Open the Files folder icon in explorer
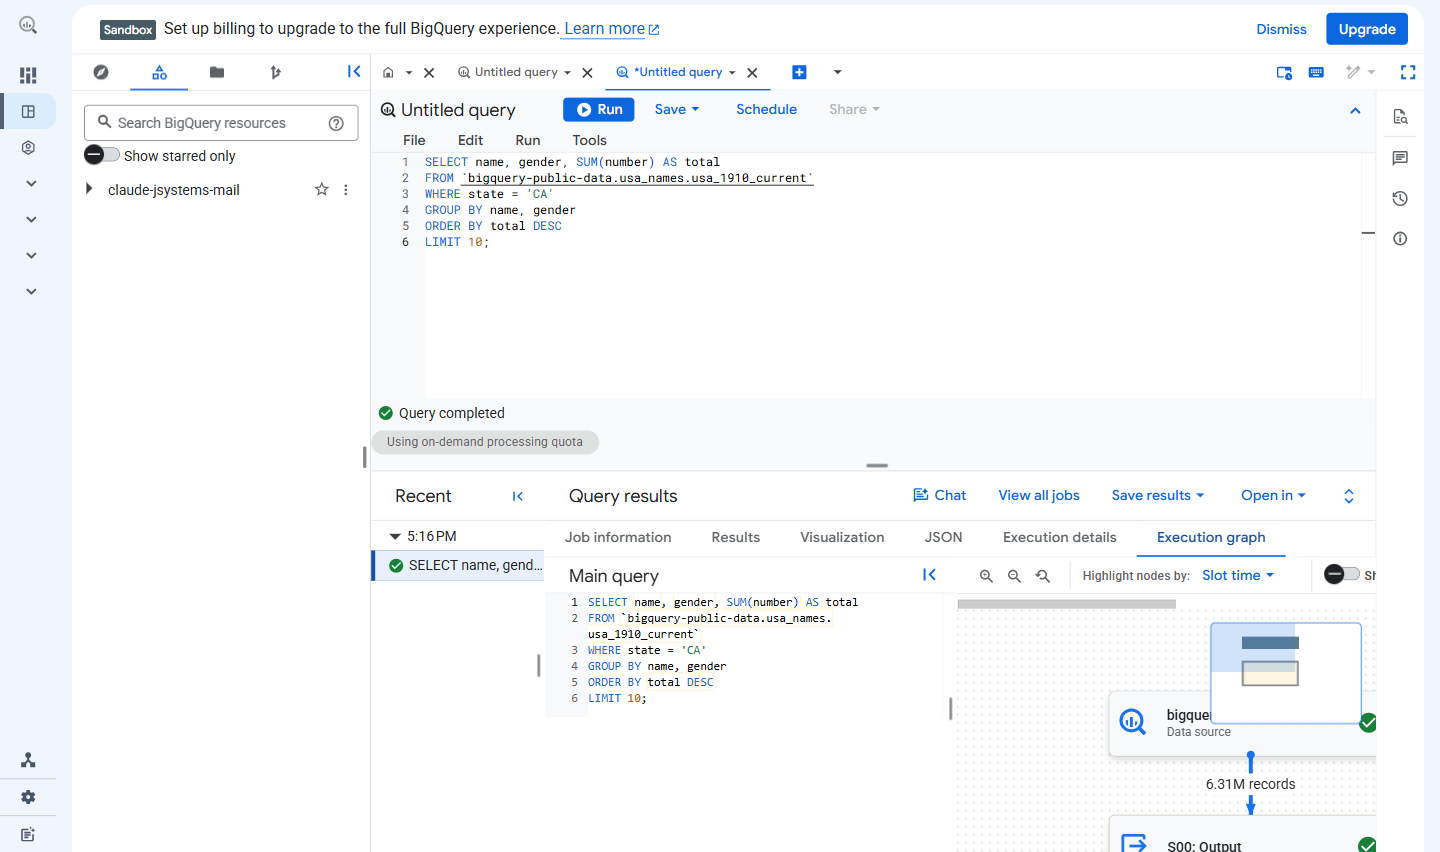The width and height of the screenshot is (1440, 852). point(217,72)
